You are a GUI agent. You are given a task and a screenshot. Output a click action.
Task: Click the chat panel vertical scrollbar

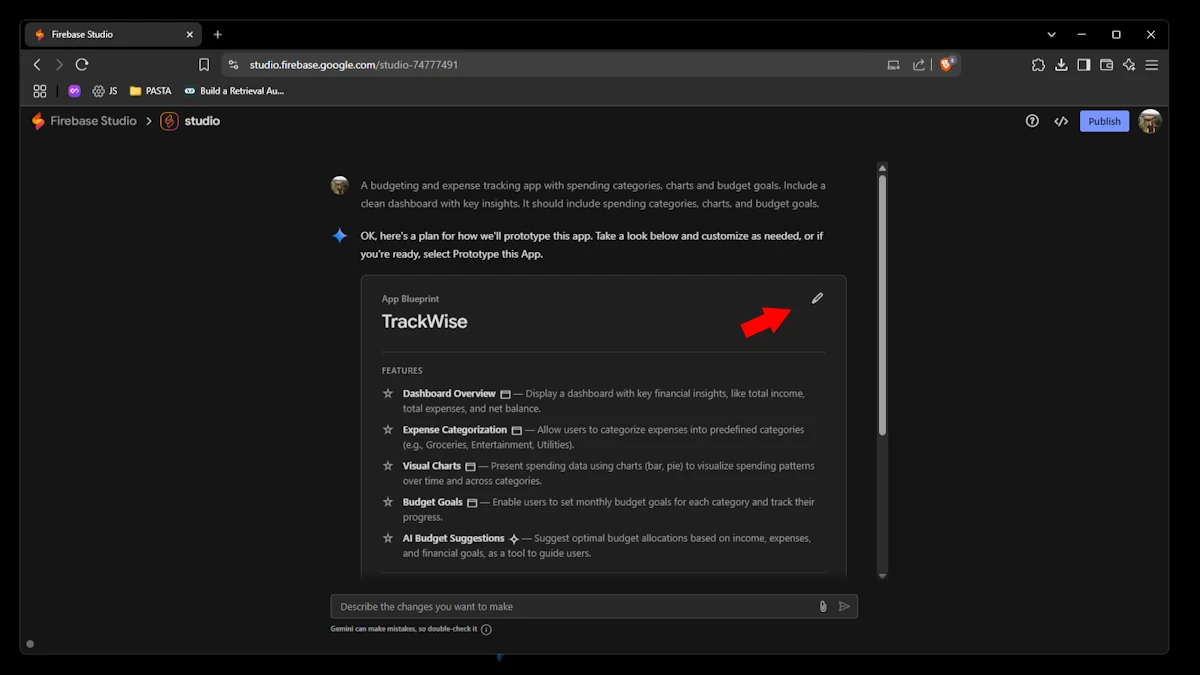pyautogui.click(x=882, y=305)
